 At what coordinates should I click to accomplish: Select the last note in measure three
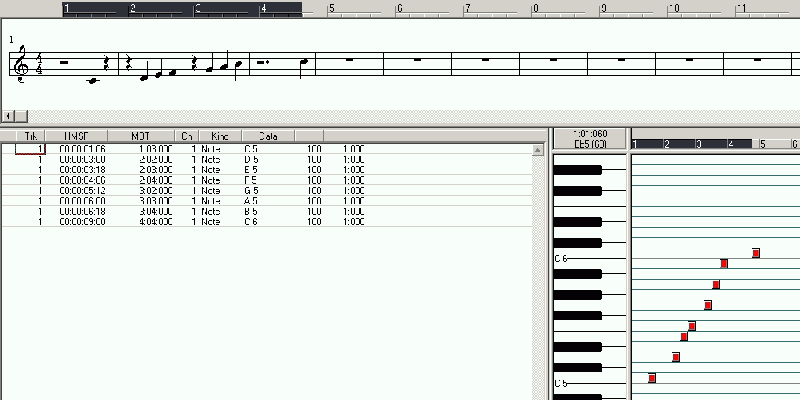[x=305, y=62]
